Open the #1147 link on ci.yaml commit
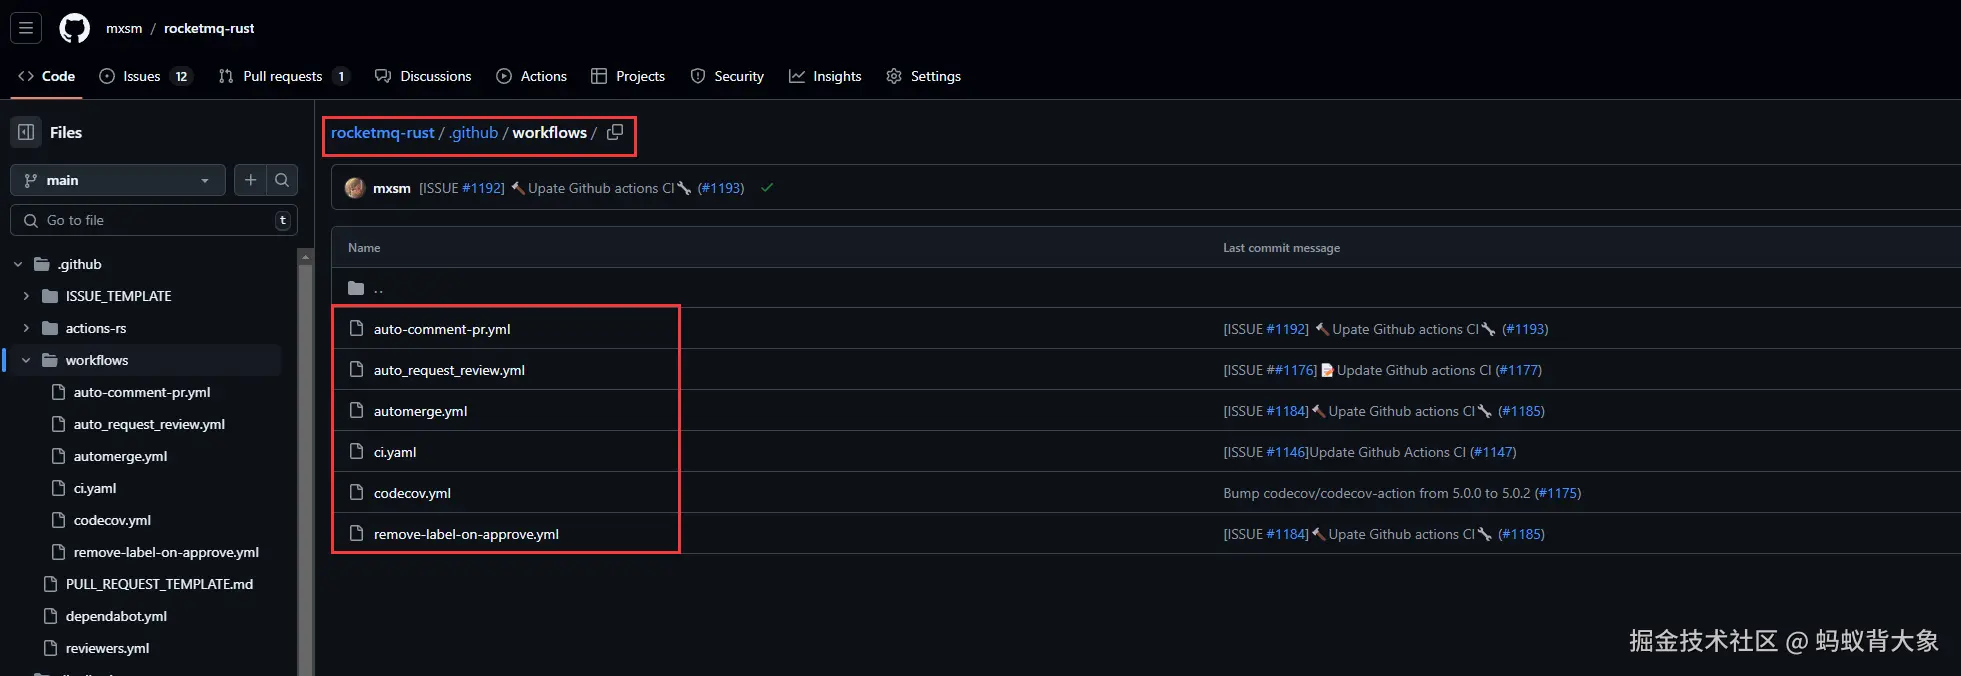The width and height of the screenshot is (1961, 676). (x=1493, y=452)
